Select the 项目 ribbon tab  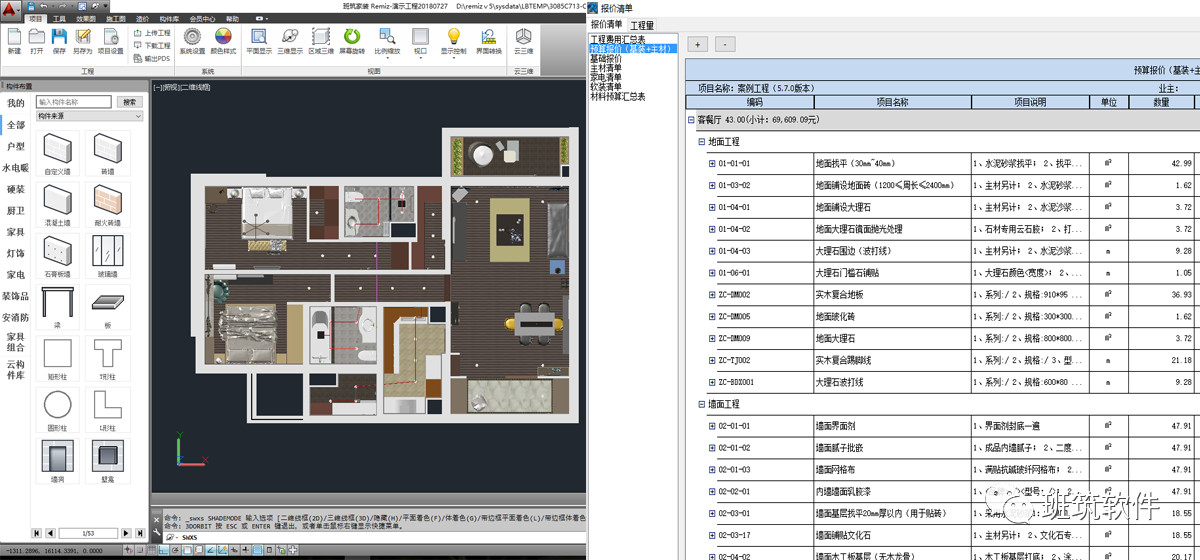tap(36, 19)
